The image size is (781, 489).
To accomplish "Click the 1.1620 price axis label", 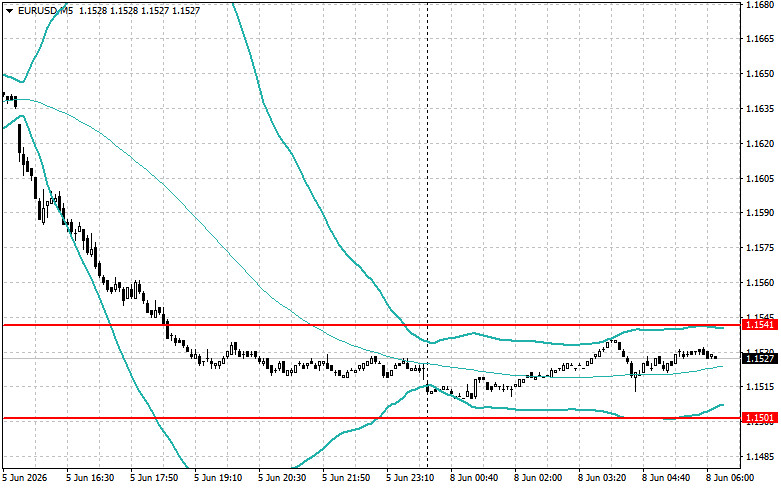I will [x=760, y=144].
